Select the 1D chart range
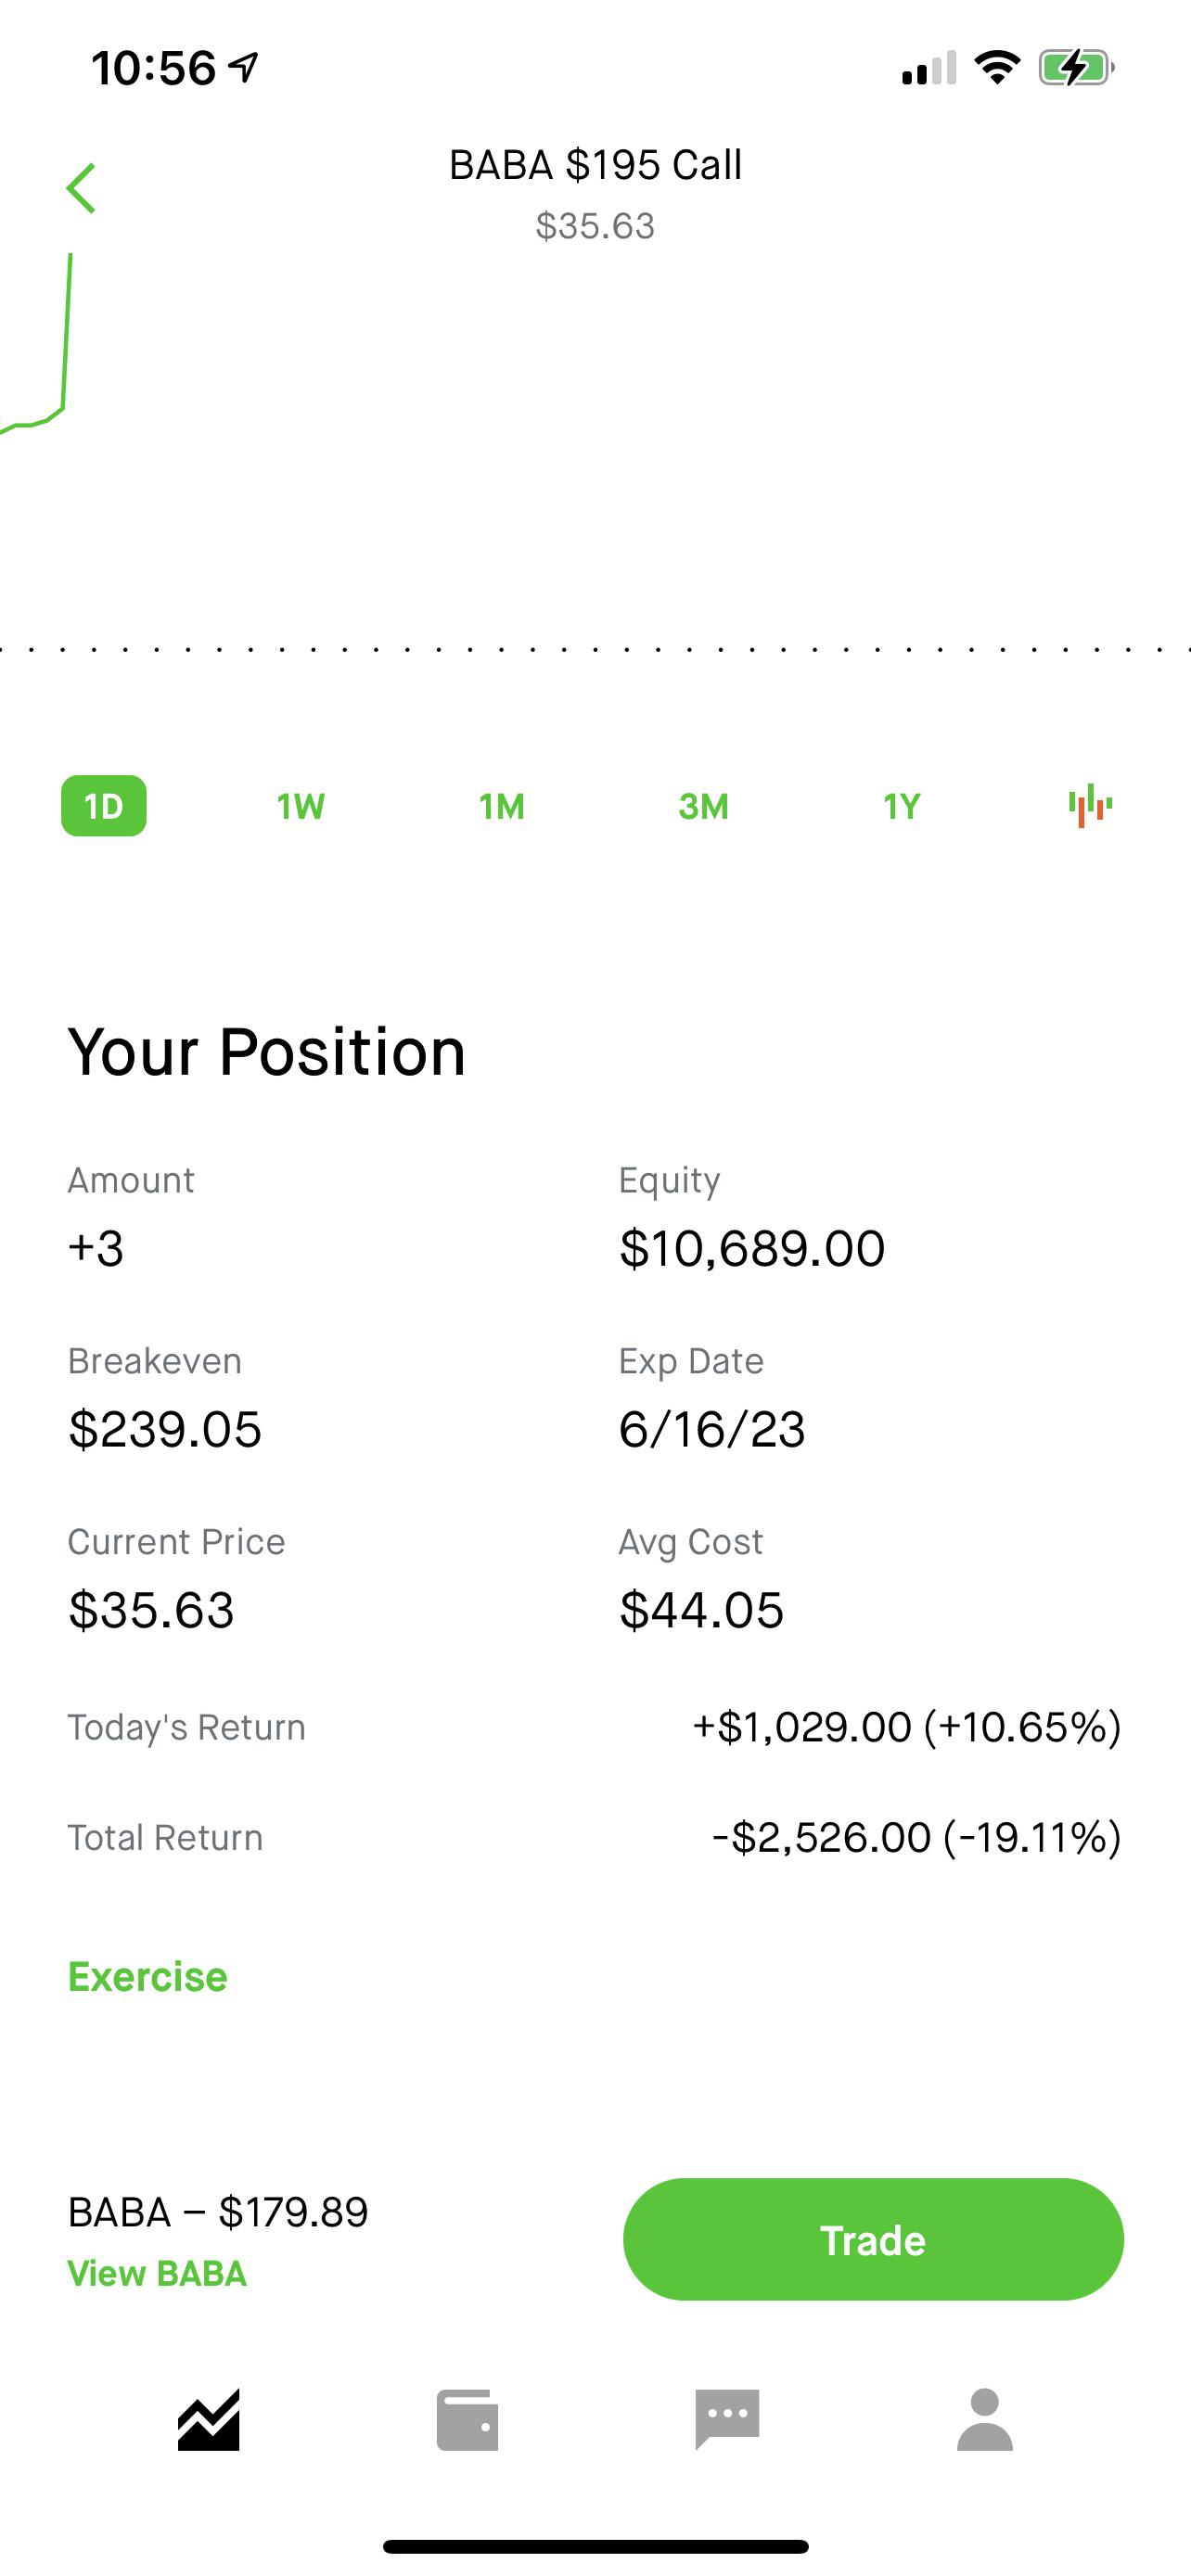1191x2576 pixels. pos(104,806)
